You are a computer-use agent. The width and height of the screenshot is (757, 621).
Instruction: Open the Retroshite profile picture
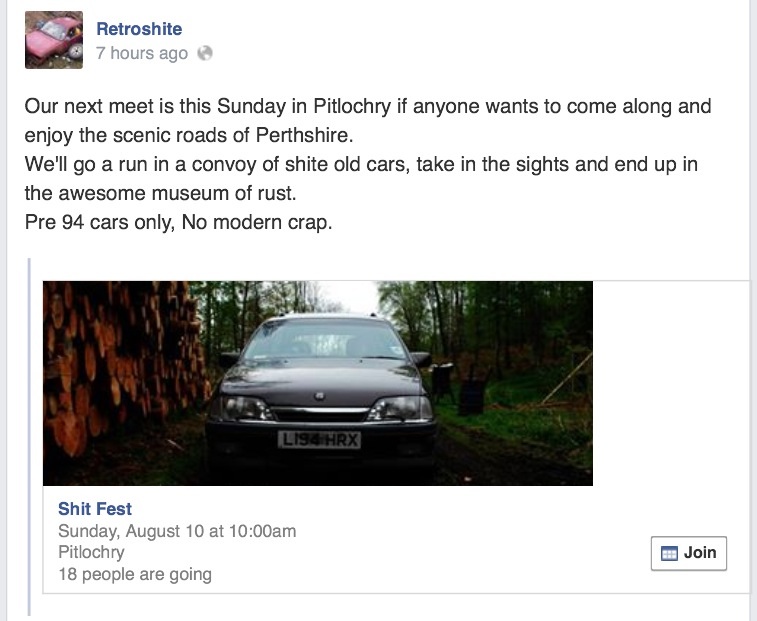(x=54, y=40)
